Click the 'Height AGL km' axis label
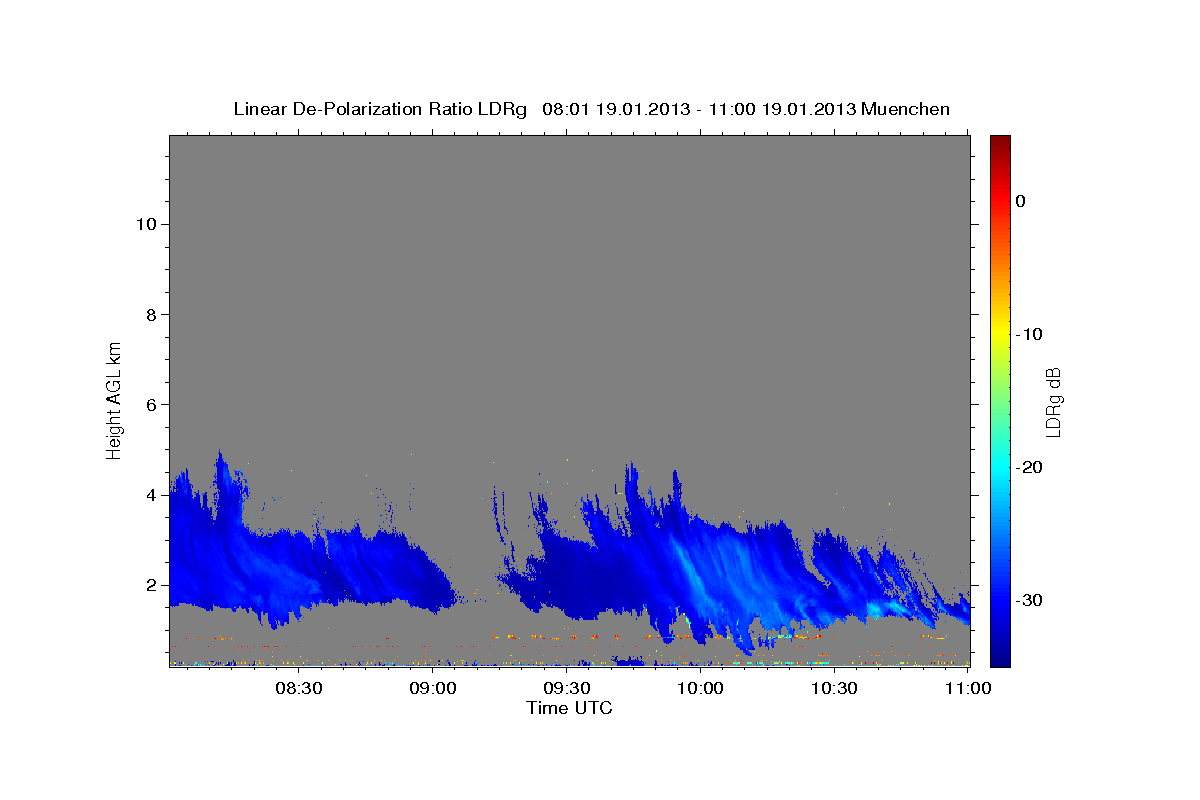Screen dimensions: 1200x800 click(x=114, y=400)
